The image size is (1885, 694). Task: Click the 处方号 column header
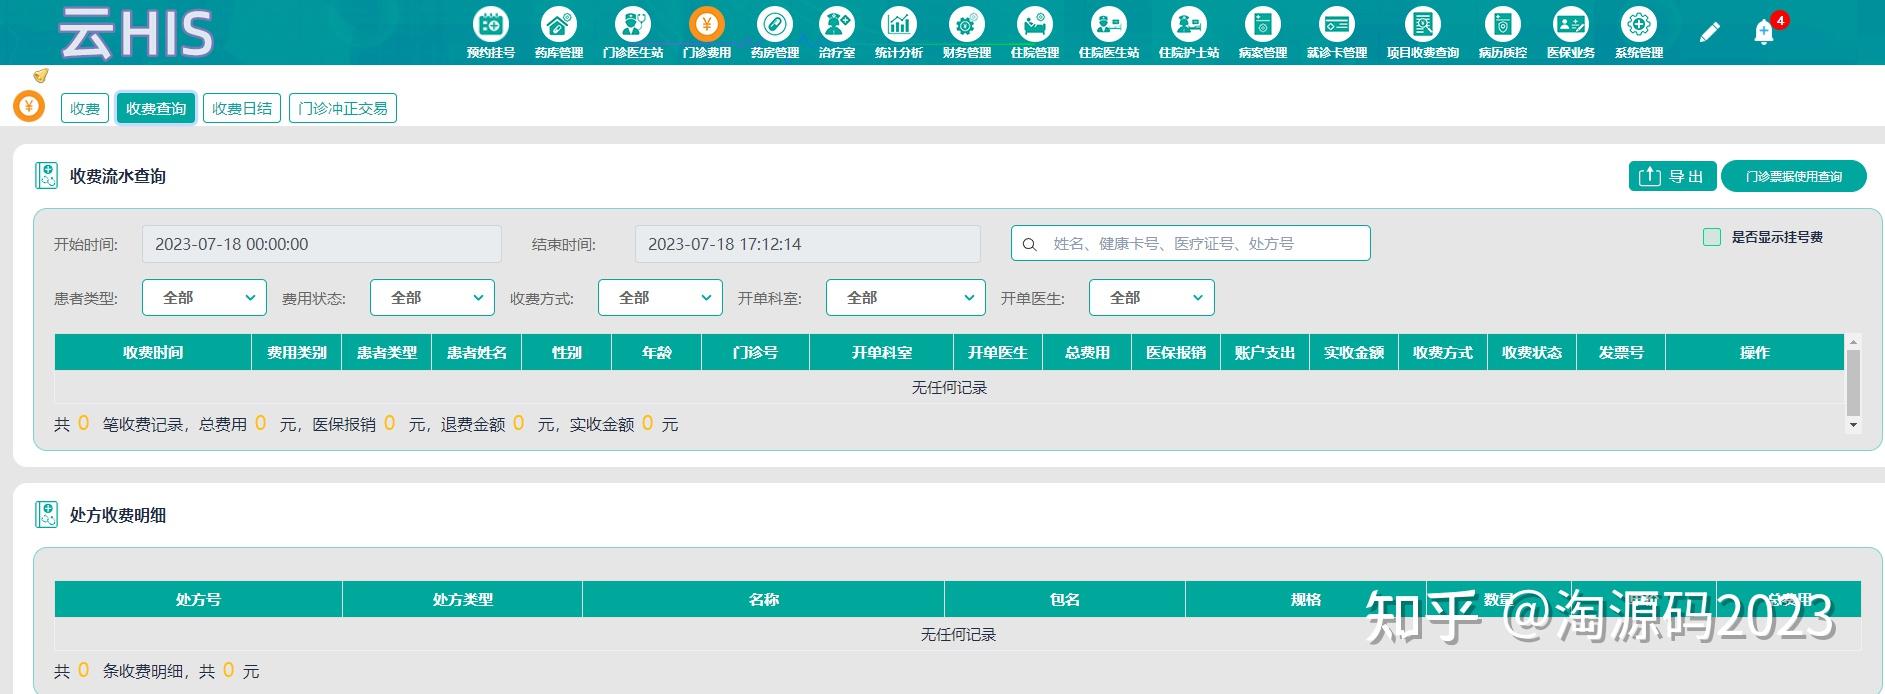[x=198, y=599]
